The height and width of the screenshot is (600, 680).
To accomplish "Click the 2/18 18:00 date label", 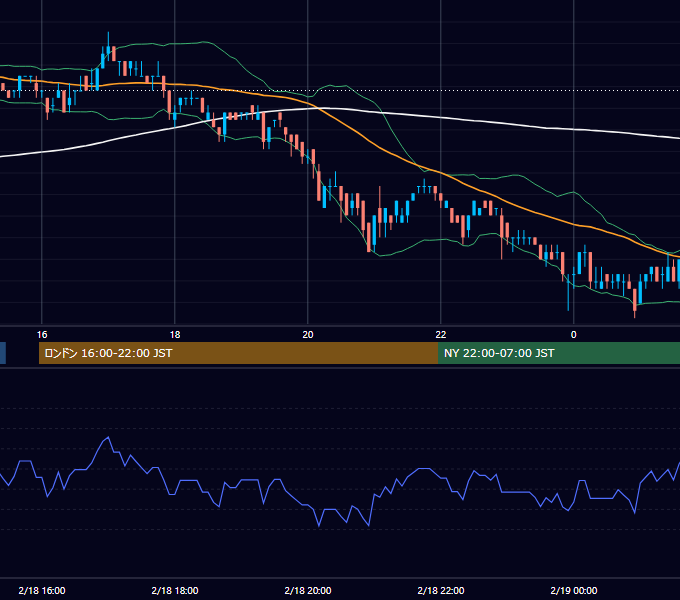I will click(175, 590).
